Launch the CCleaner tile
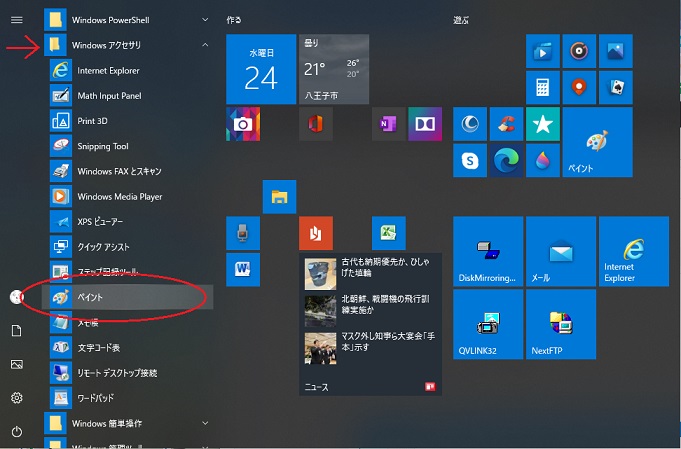The height and width of the screenshot is (449, 681). point(506,124)
